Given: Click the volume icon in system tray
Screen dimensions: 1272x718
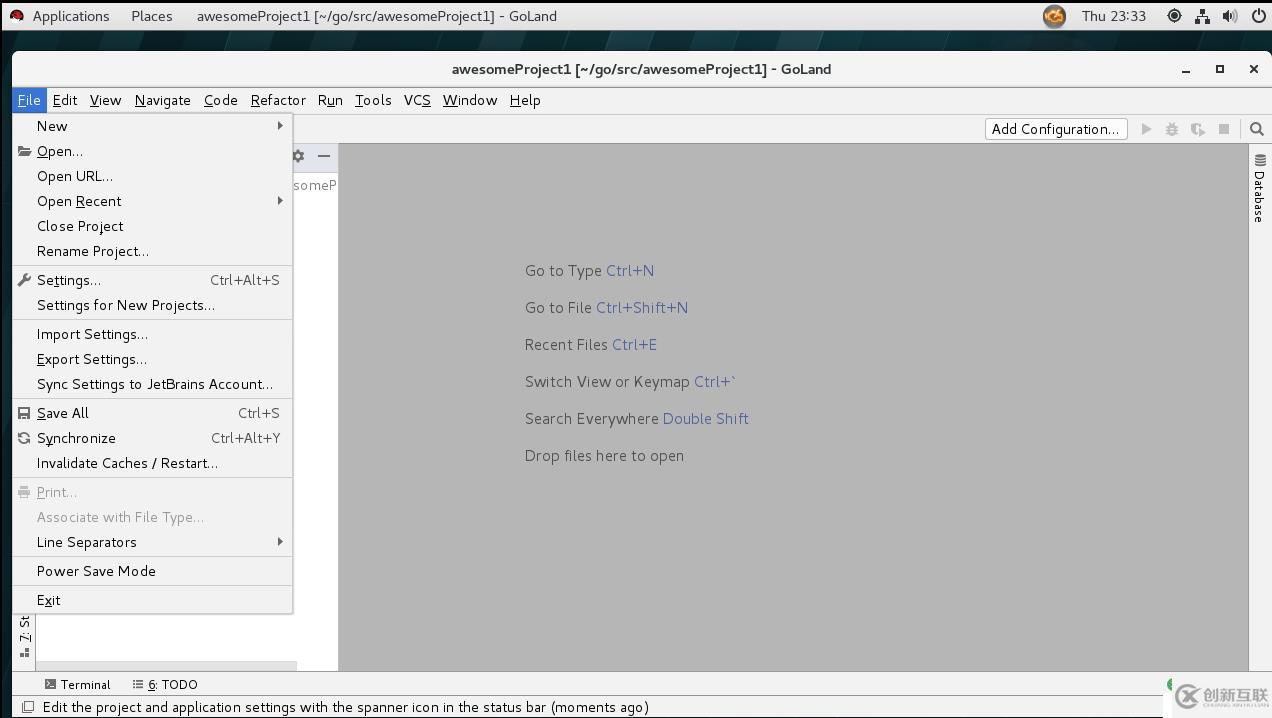Looking at the screenshot, I should click(x=1231, y=16).
